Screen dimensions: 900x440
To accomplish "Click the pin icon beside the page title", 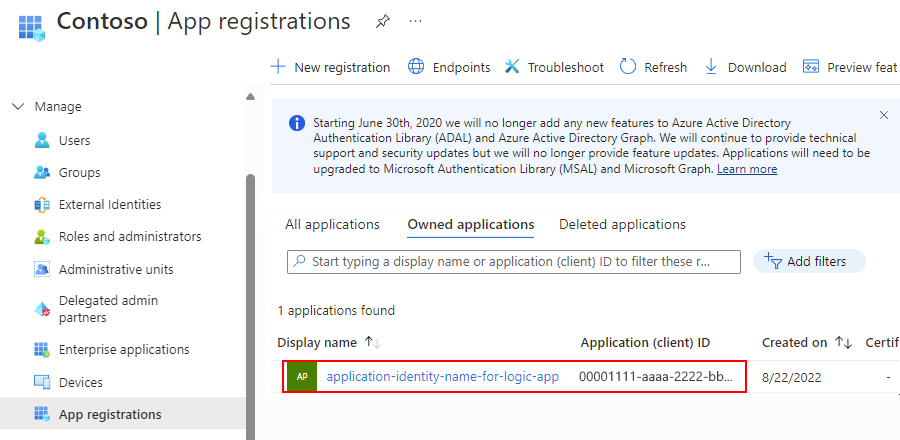I will 382,21.
